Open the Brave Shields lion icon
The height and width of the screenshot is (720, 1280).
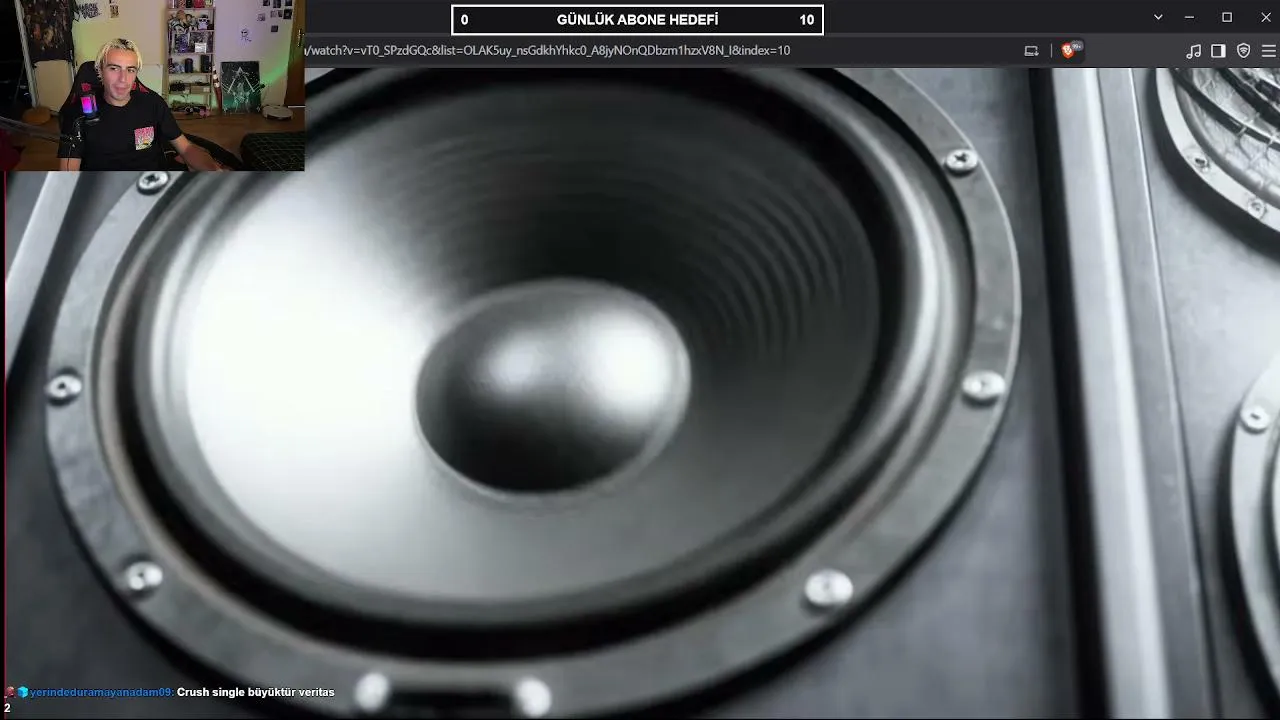1068,50
